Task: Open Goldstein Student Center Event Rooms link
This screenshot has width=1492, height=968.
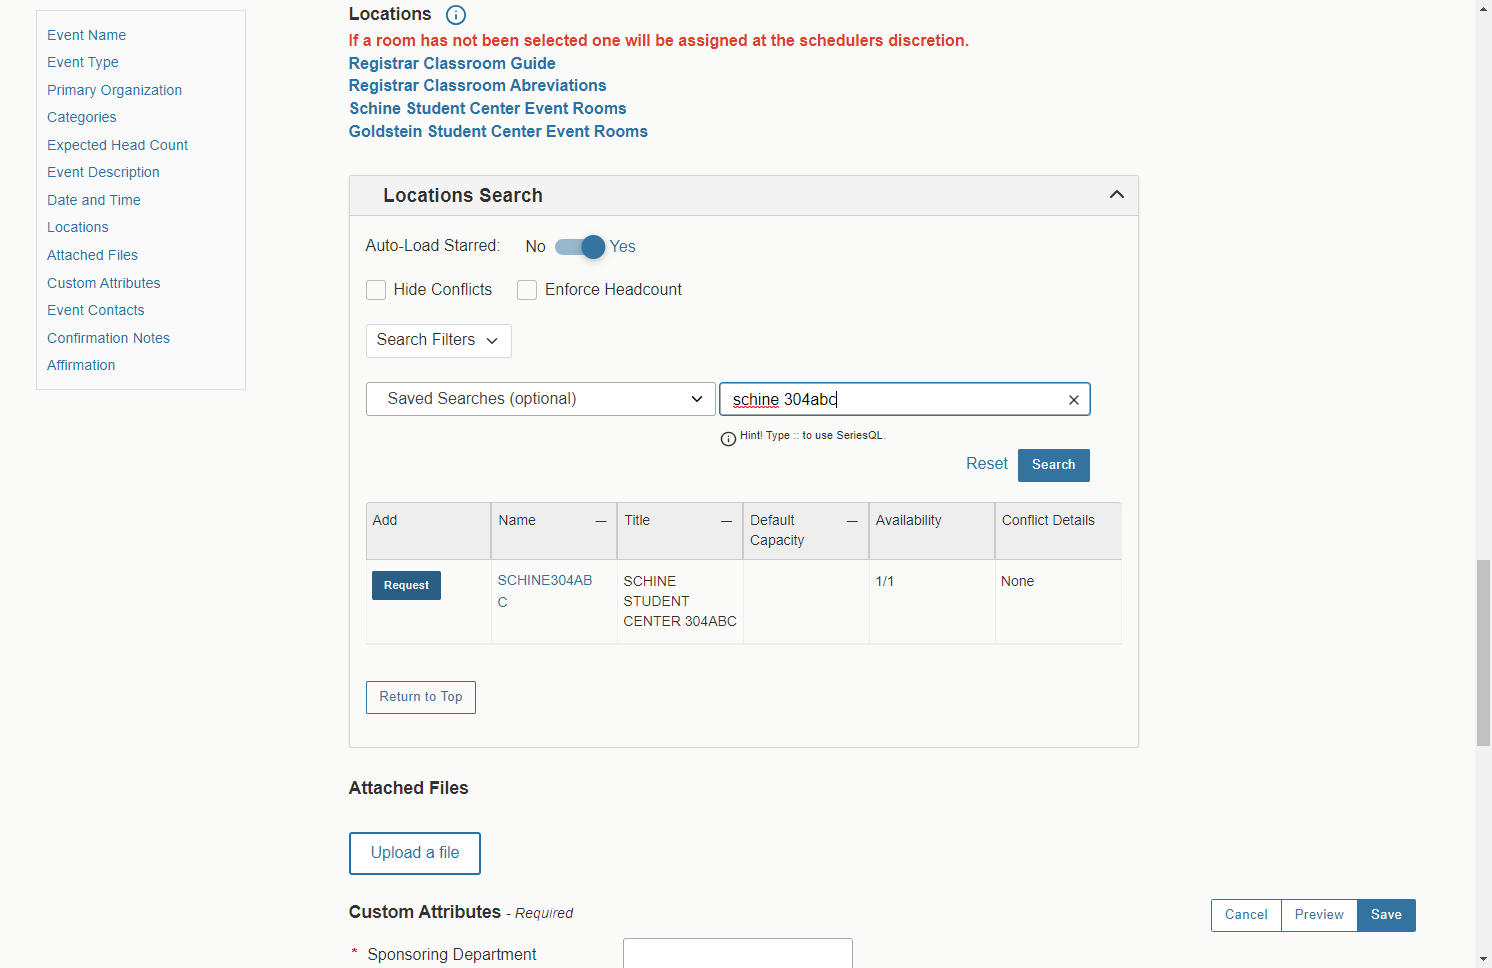Action: click(498, 131)
